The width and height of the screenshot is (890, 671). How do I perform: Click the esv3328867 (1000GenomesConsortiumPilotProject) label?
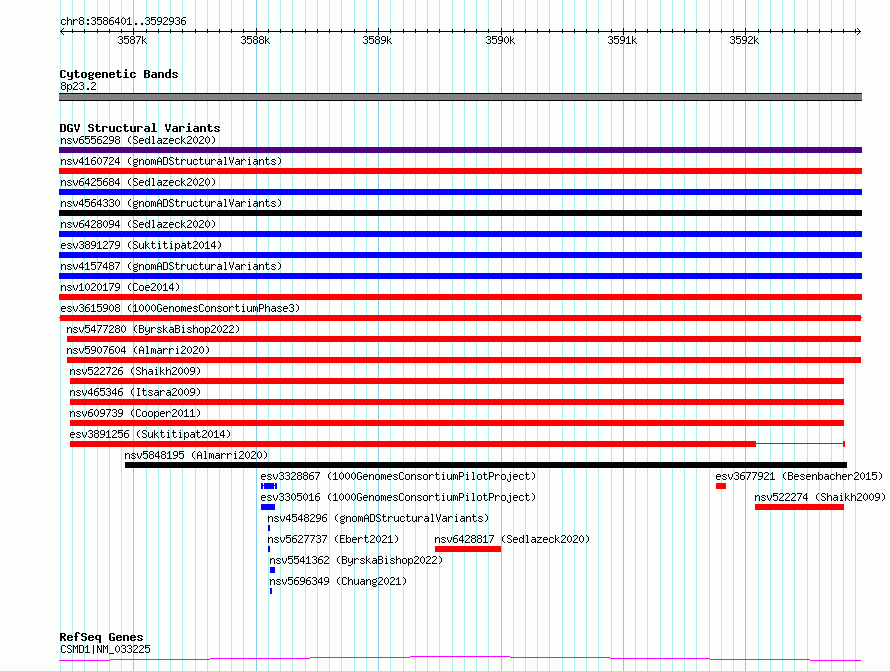click(398, 476)
